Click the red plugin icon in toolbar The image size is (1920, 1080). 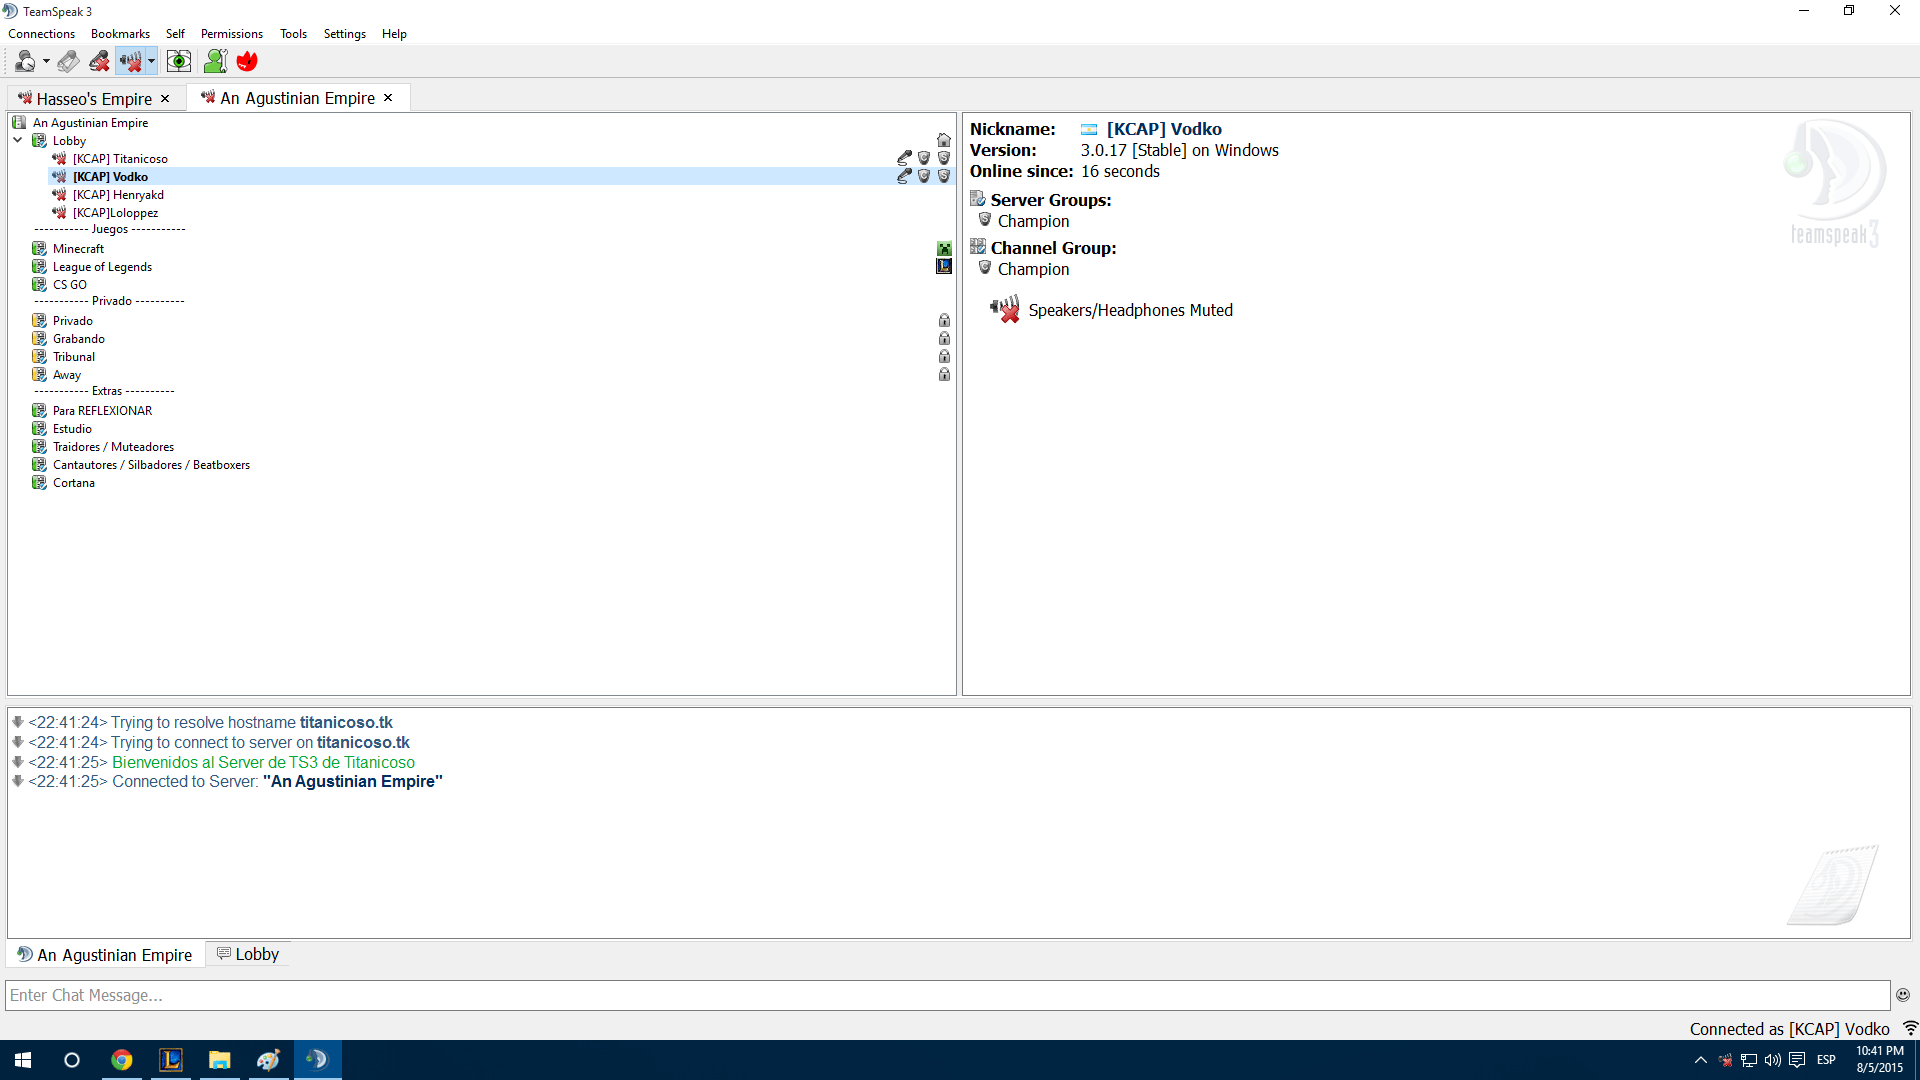(247, 62)
